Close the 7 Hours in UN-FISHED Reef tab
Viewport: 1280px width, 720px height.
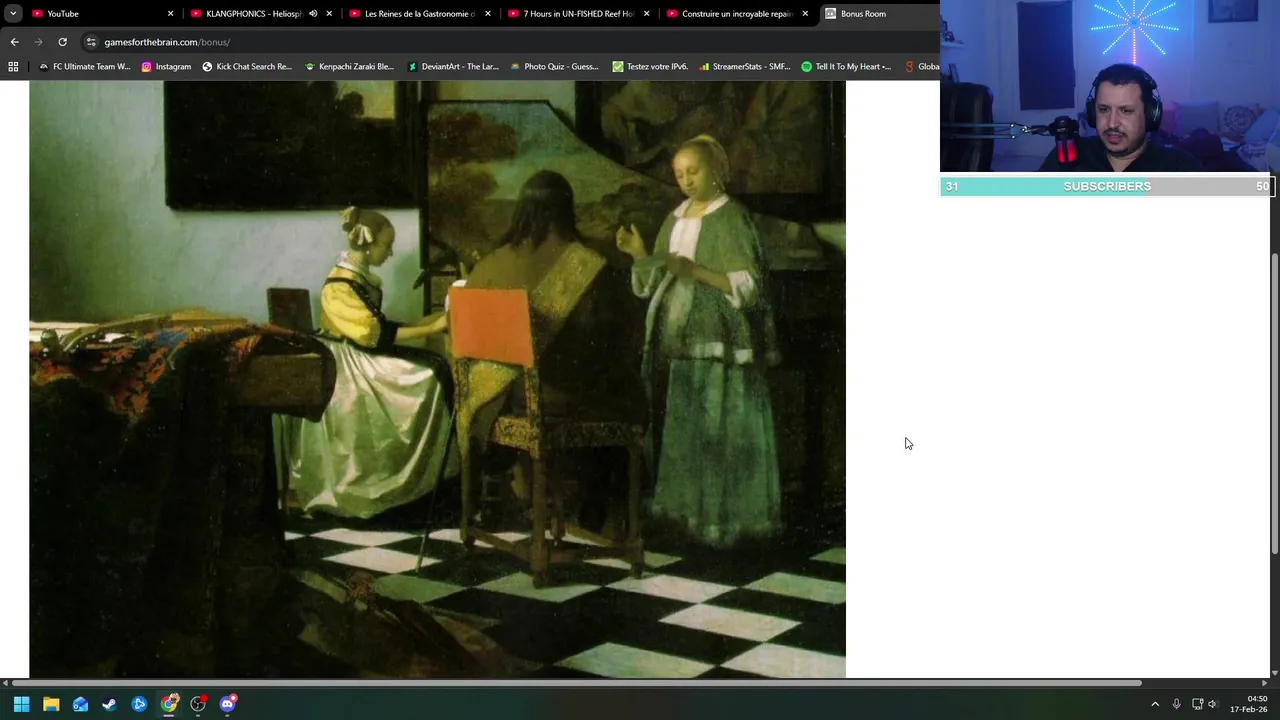pos(647,14)
